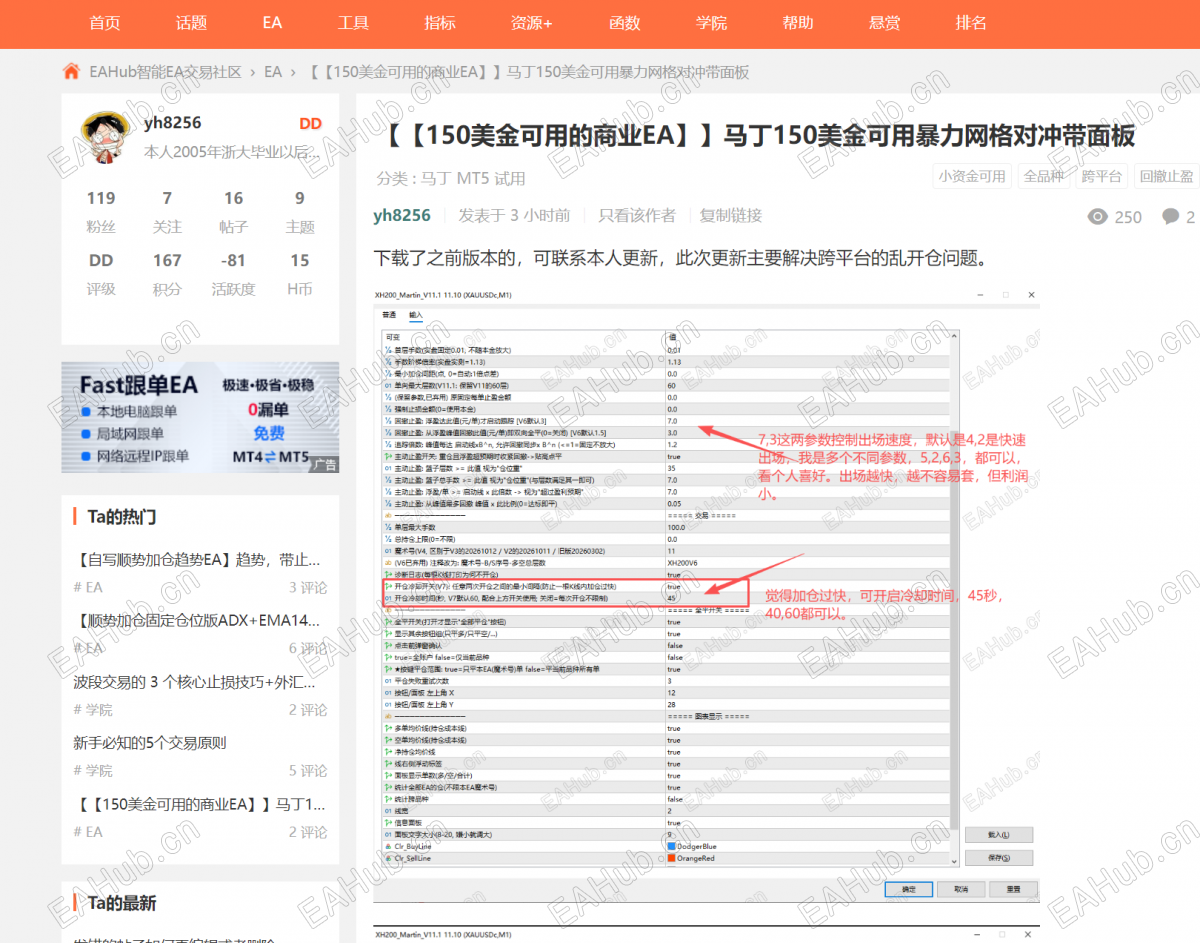Open the EA breadcrumb link
Screen dimensions: 1200x943
point(273,72)
